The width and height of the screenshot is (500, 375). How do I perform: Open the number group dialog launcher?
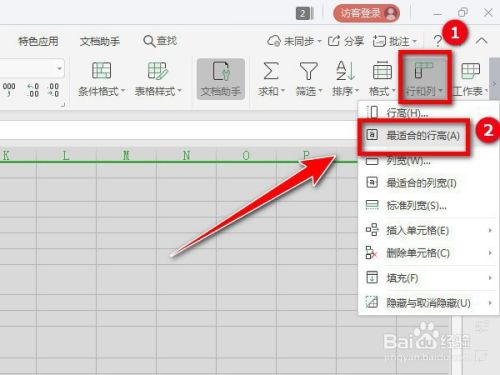click(62, 105)
